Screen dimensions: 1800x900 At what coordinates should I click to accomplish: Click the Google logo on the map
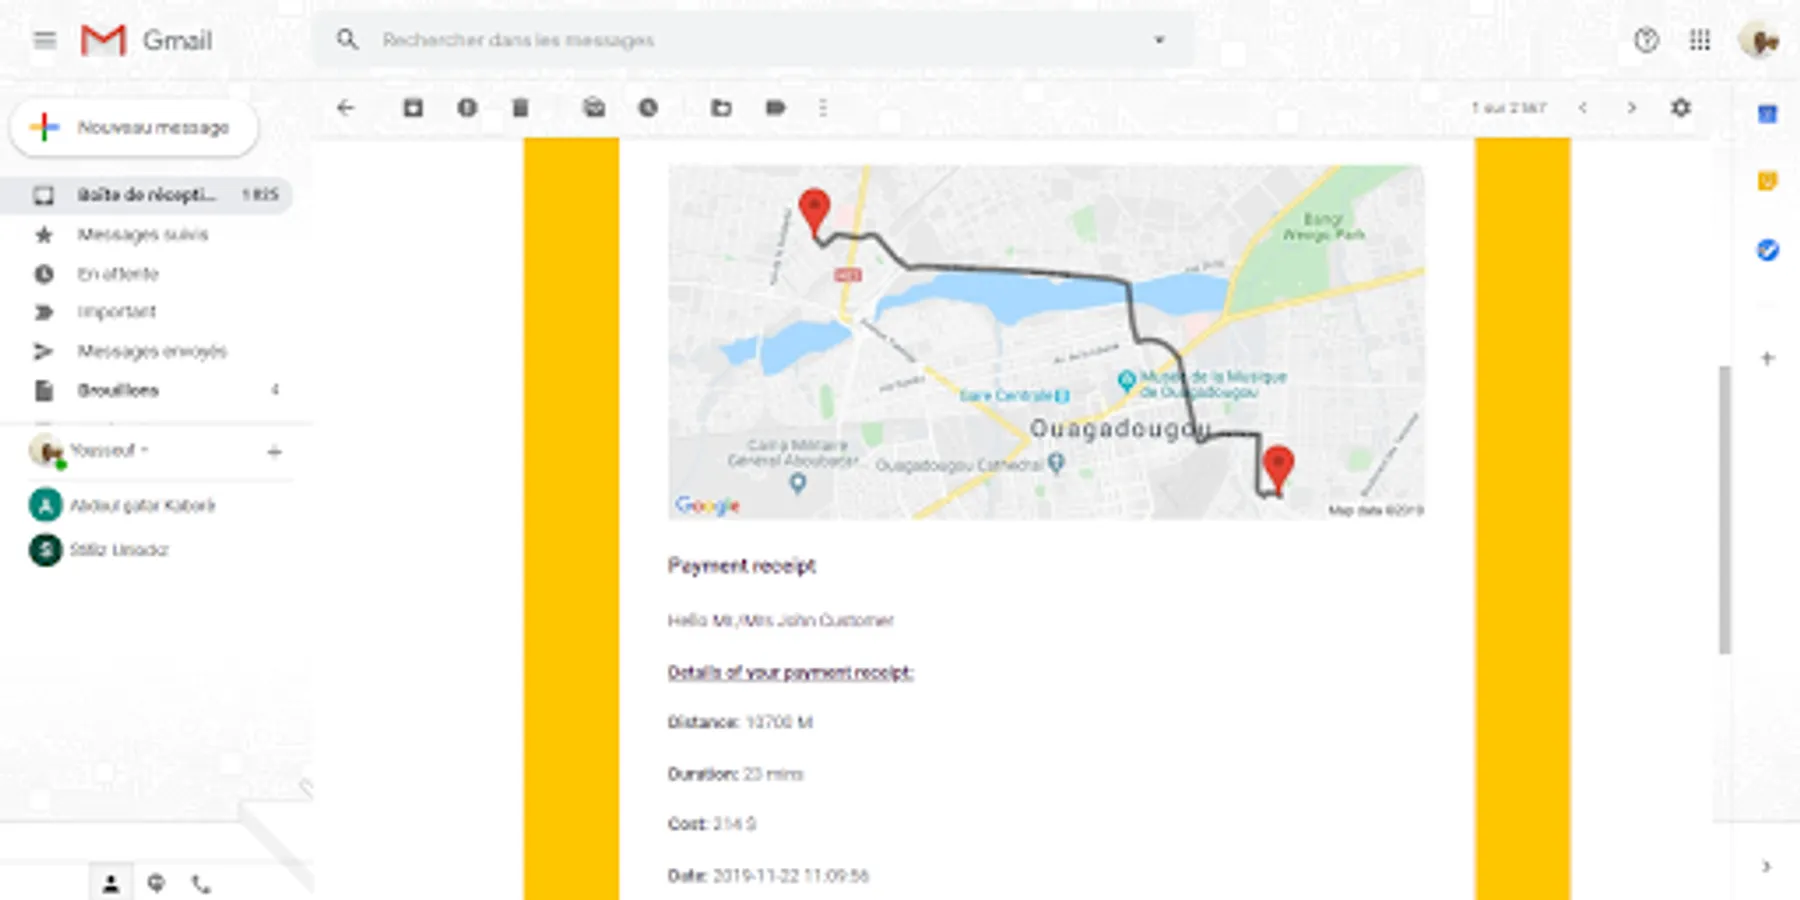pos(708,505)
